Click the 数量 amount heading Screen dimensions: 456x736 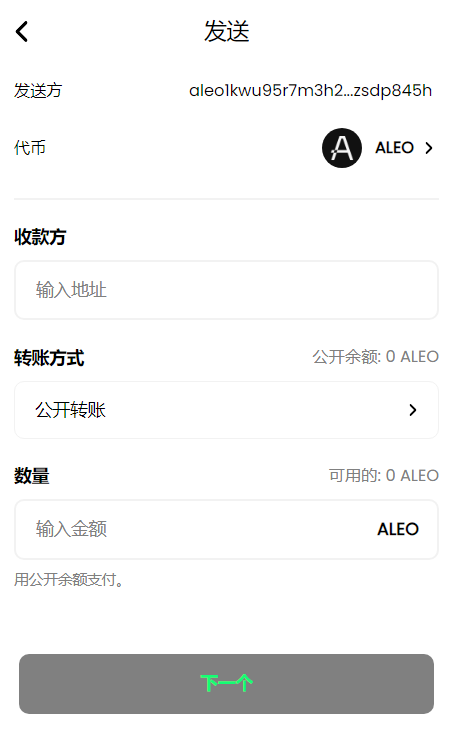coord(31,476)
